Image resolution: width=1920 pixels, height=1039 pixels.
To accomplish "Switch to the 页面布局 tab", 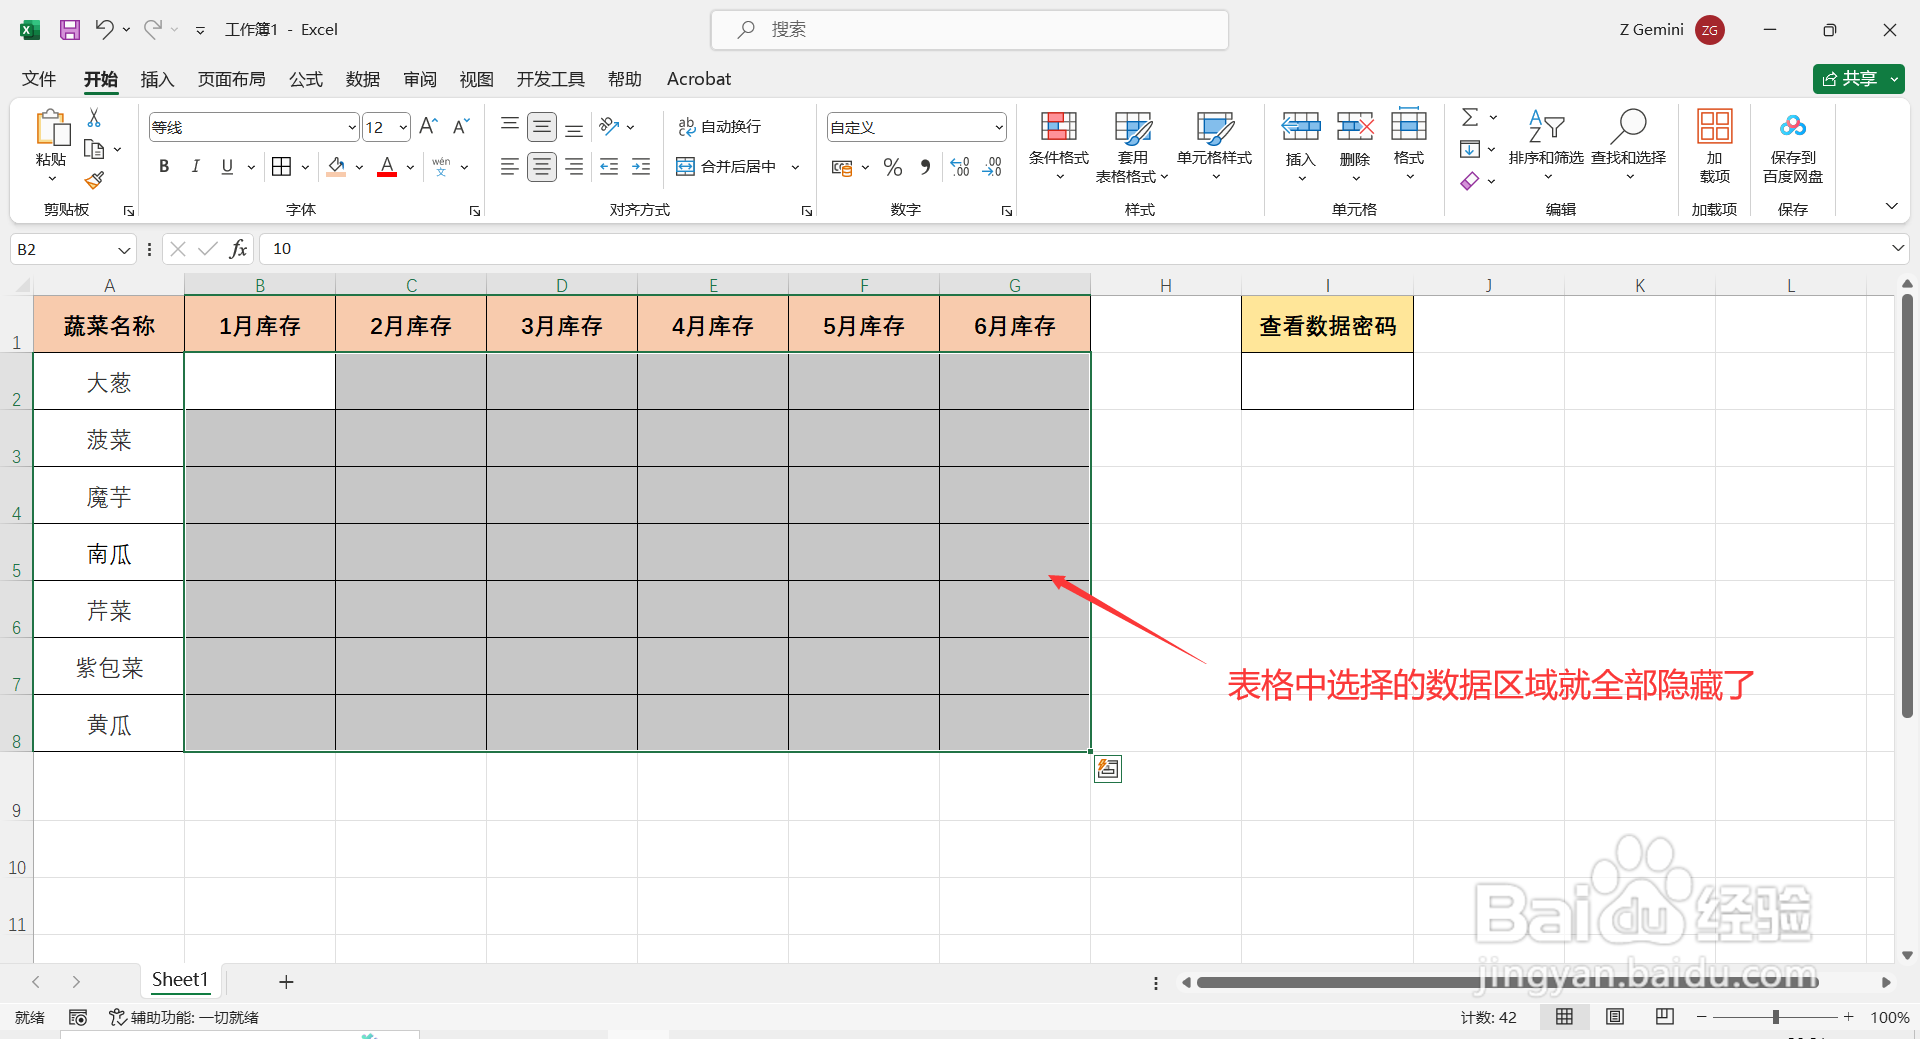I will click(232, 79).
